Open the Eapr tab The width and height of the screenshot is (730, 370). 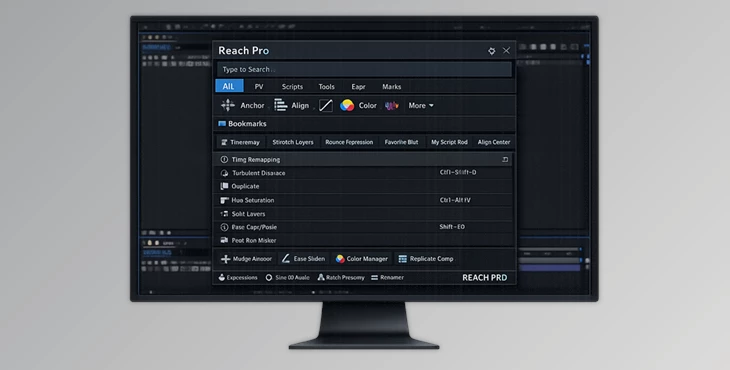click(358, 87)
